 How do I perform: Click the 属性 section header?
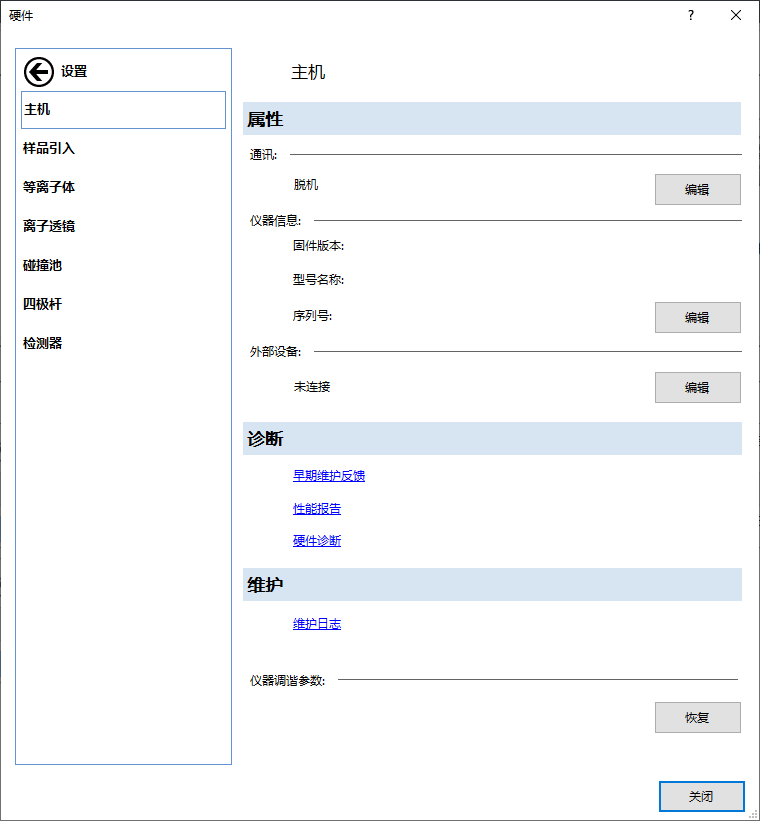tap(492, 119)
